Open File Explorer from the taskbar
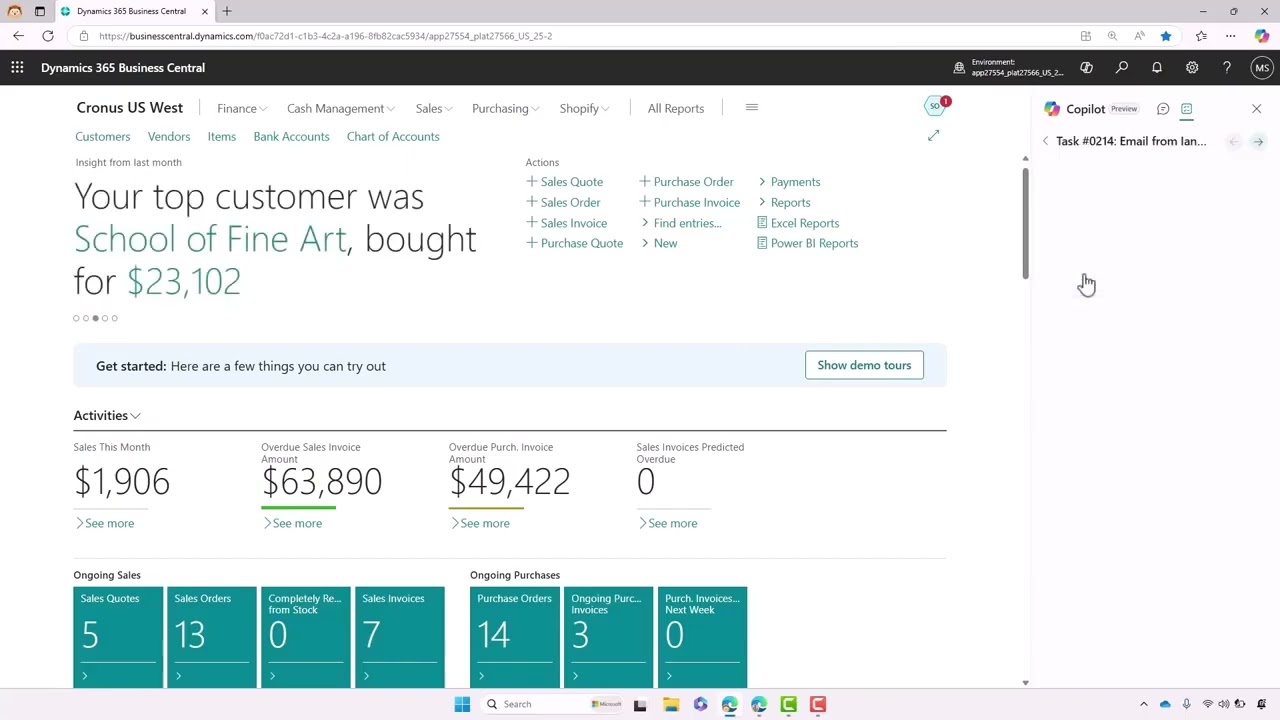 click(670, 704)
